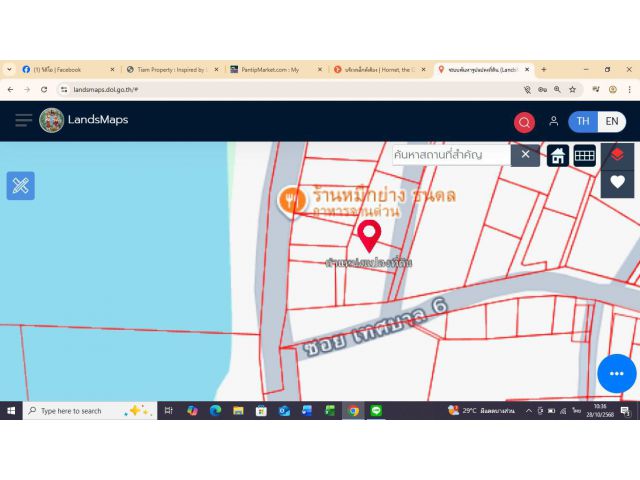The image size is (640, 480).
Task: Click the Type here to search box
Action: pyautogui.click(x=90, y=411)
